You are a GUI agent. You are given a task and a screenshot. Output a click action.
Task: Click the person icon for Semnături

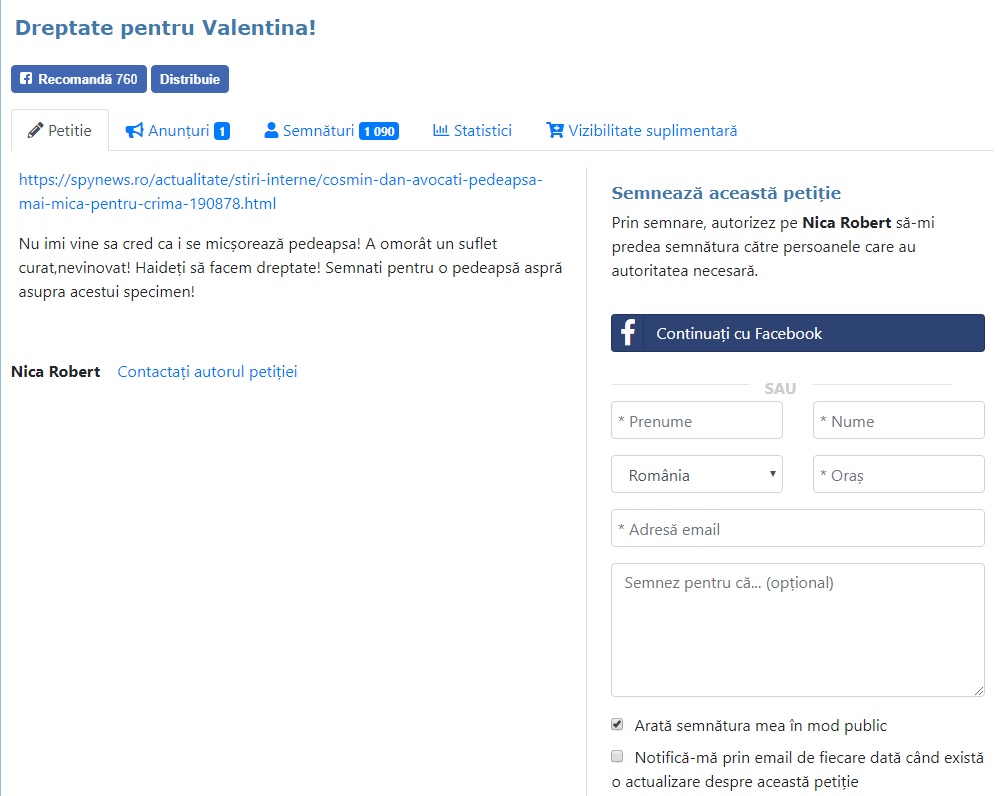pyautogui.click(x=270, y=131)
